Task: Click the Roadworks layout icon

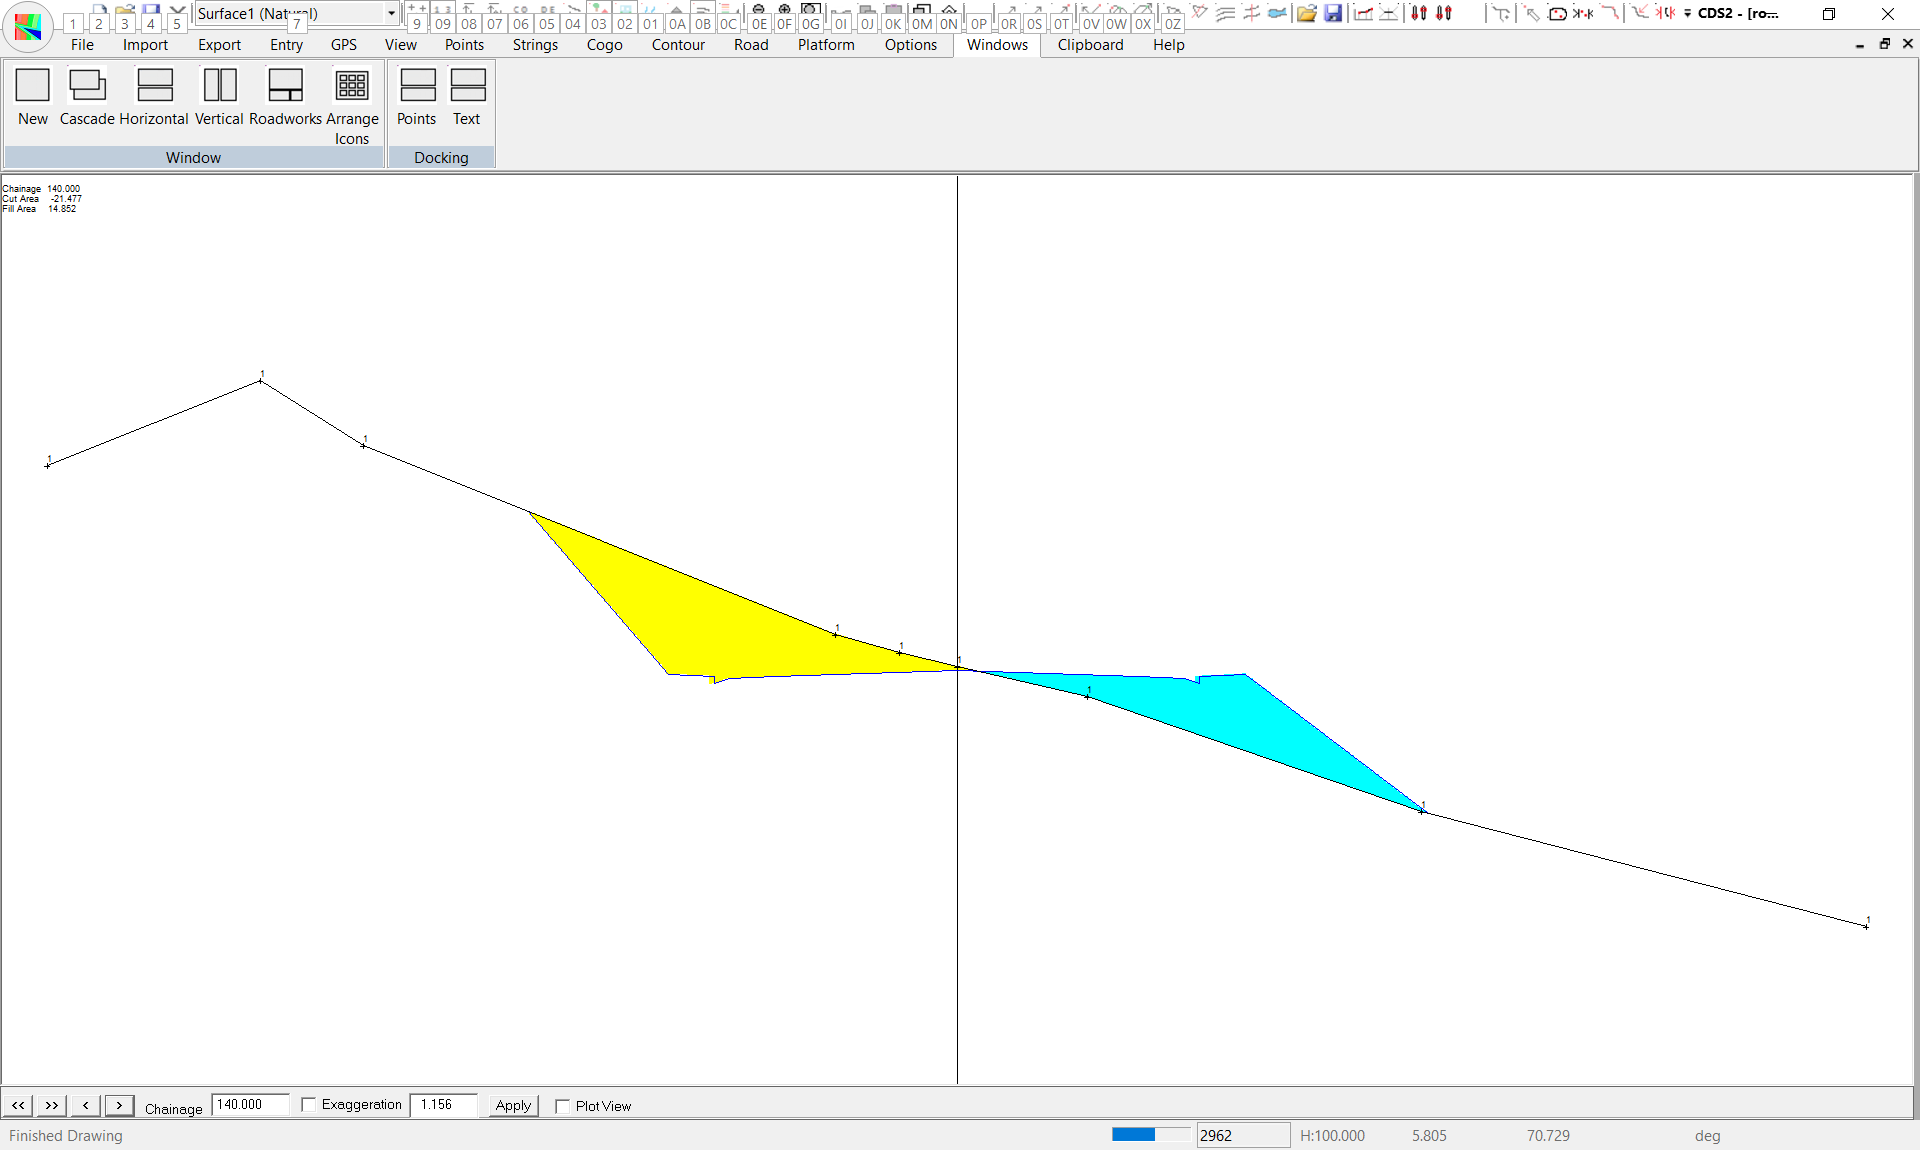Action: point(285,86)
